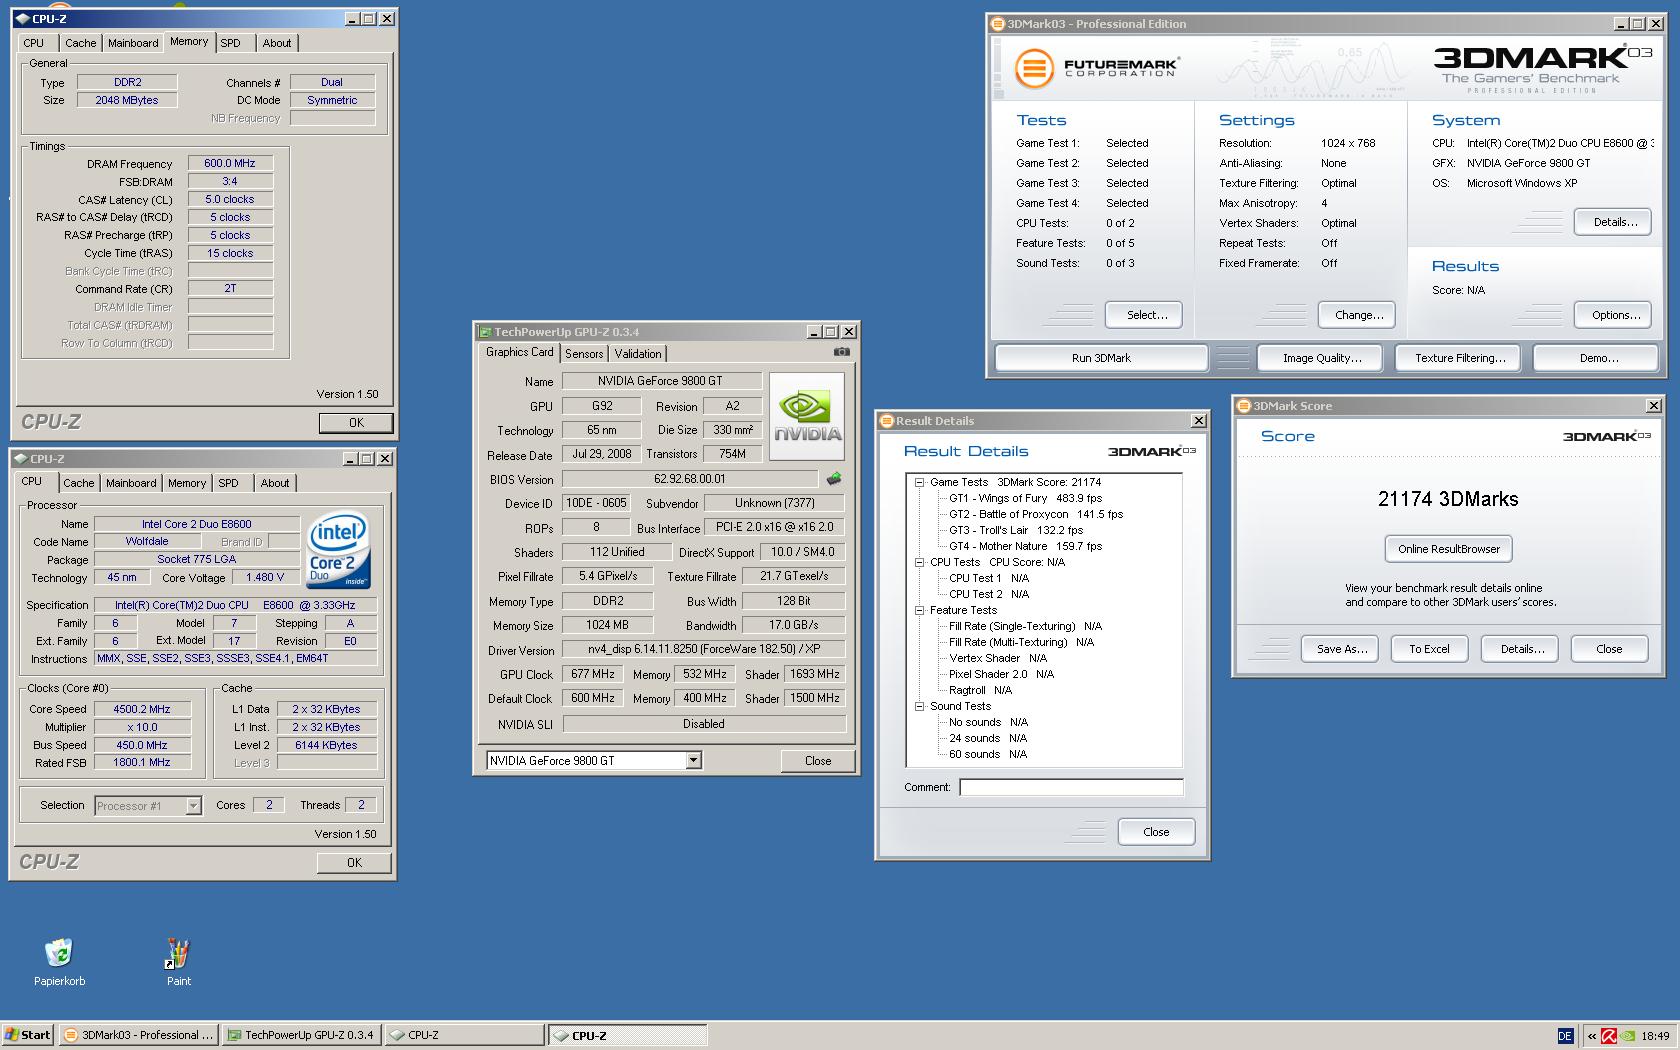Switch to first CPU-Z taskbar item
The image size is (1680, 1050).
coord(464,1035)
